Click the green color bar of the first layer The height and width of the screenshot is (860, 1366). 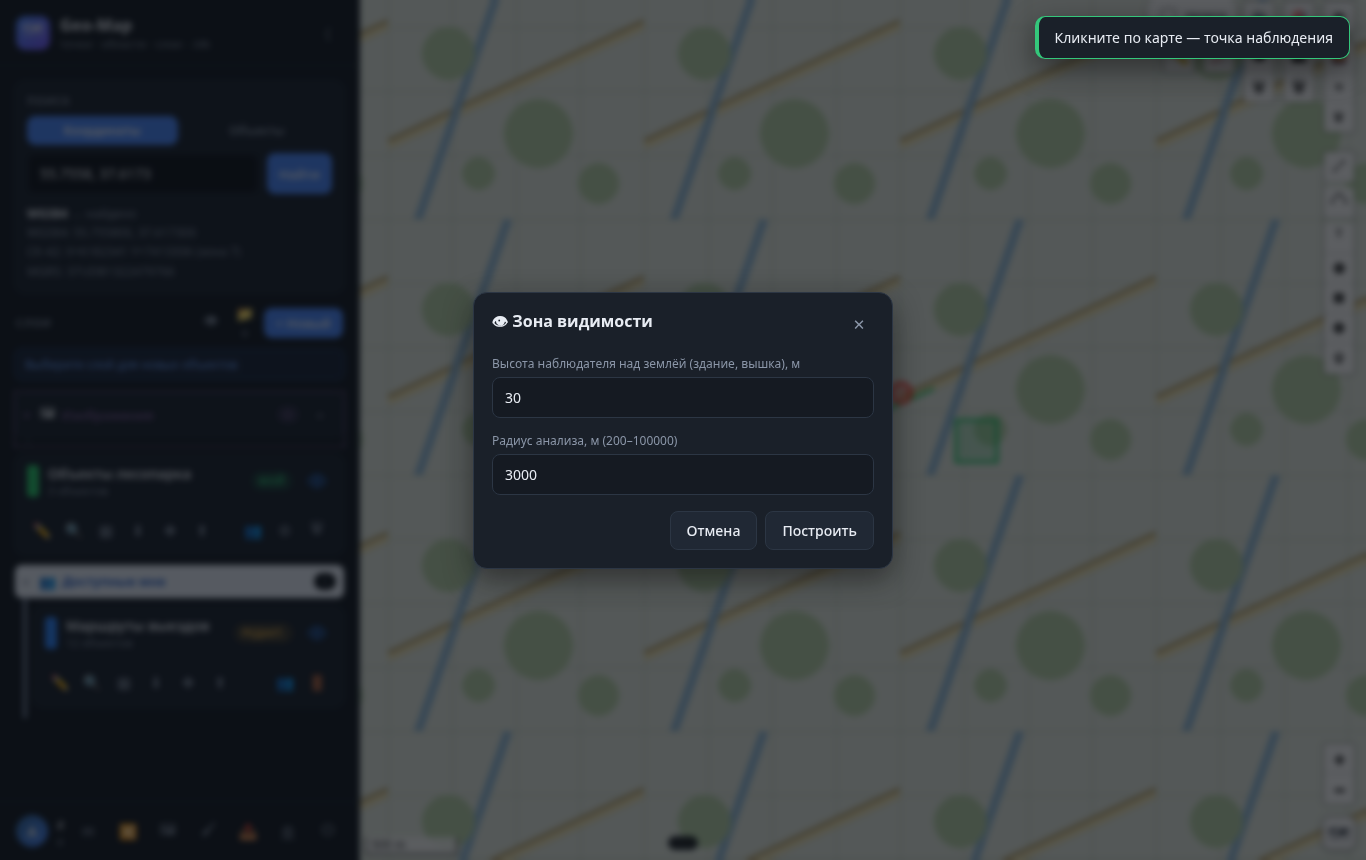33,481
